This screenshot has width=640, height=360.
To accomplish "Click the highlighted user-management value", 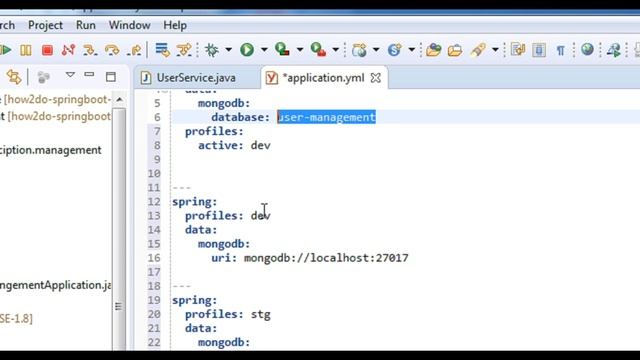I will coord(327,117).
